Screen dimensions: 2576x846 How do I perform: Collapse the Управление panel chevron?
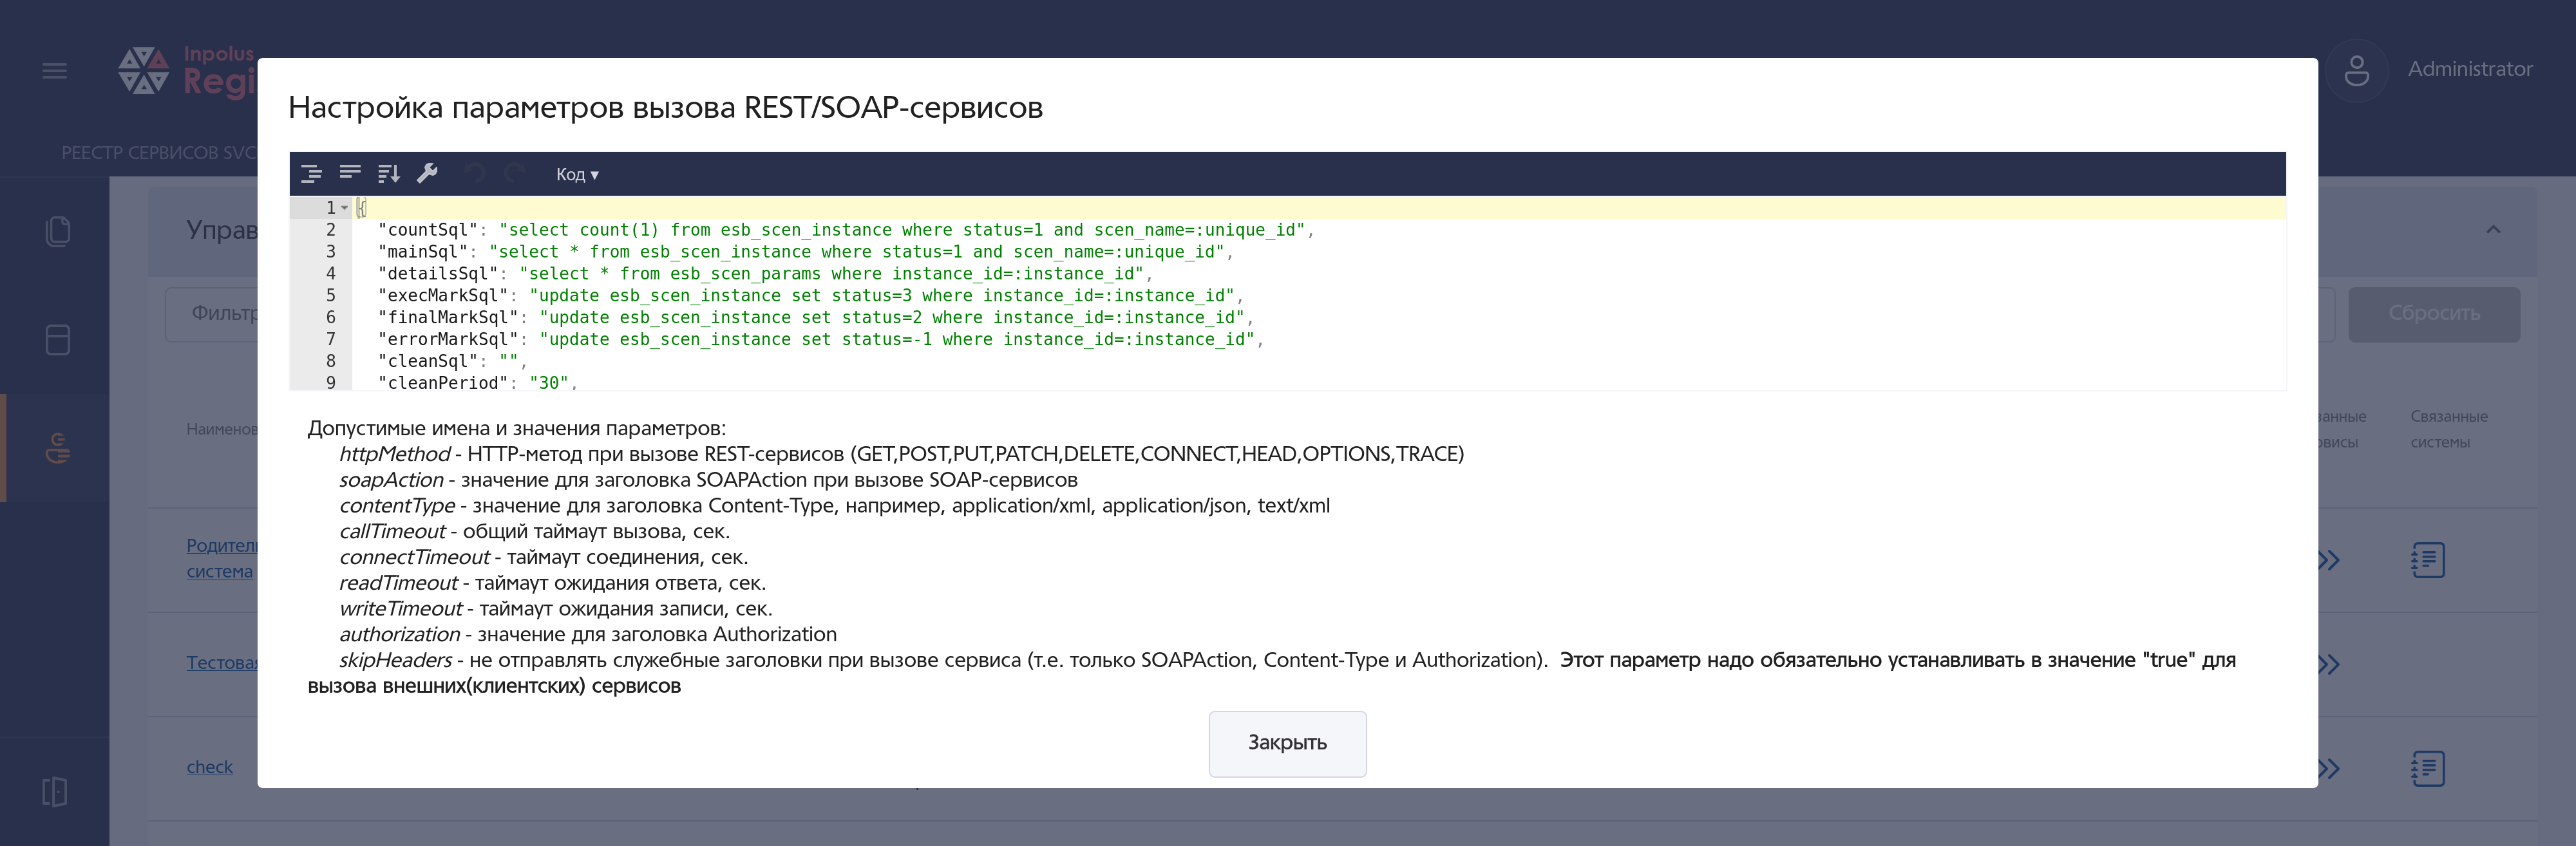point(2493,230)
